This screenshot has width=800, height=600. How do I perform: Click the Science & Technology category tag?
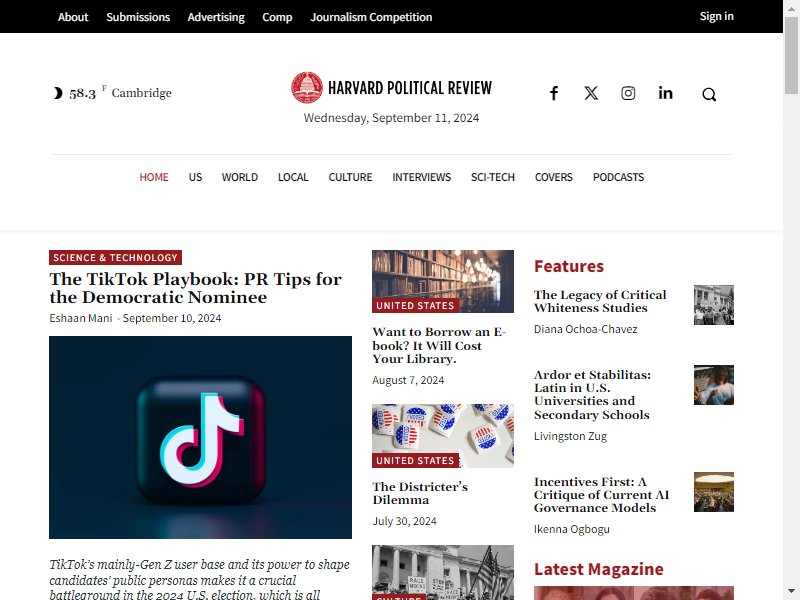pyautogui.click(x=115, y=258)
